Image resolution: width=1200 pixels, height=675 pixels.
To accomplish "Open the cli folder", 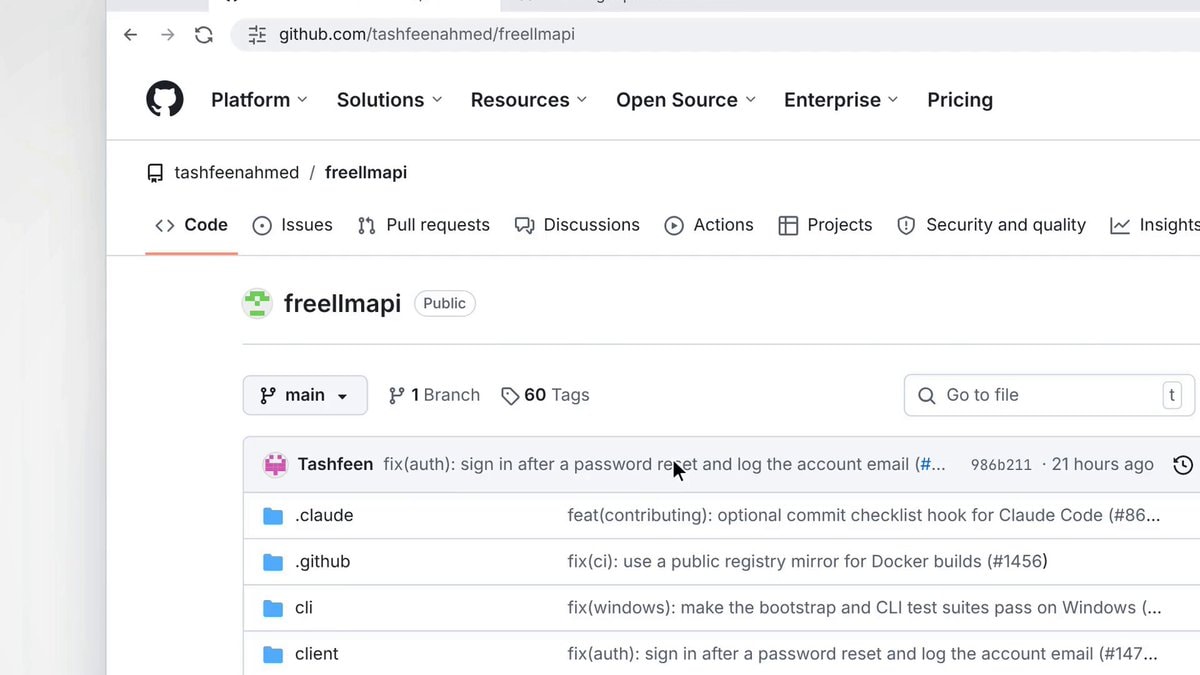I will pos(304,608).
